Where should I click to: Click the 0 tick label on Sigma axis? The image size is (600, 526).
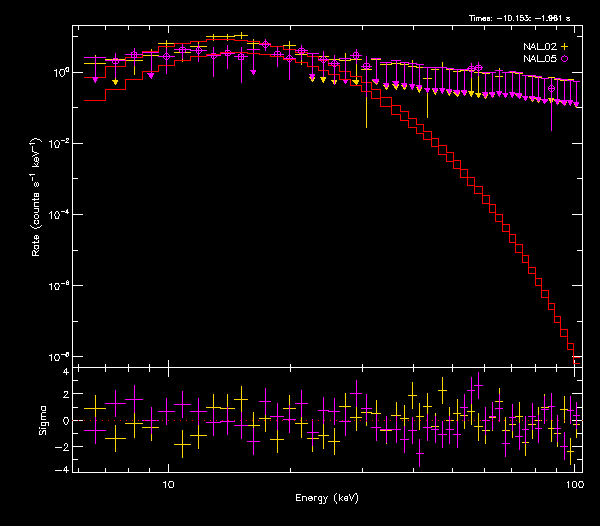click(65, 421)
